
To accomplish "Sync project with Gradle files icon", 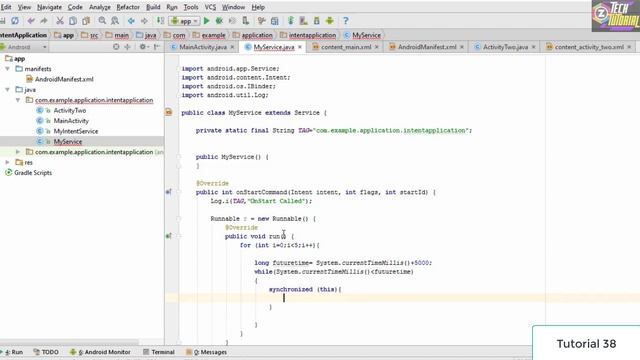I will [x=291, y=21].
